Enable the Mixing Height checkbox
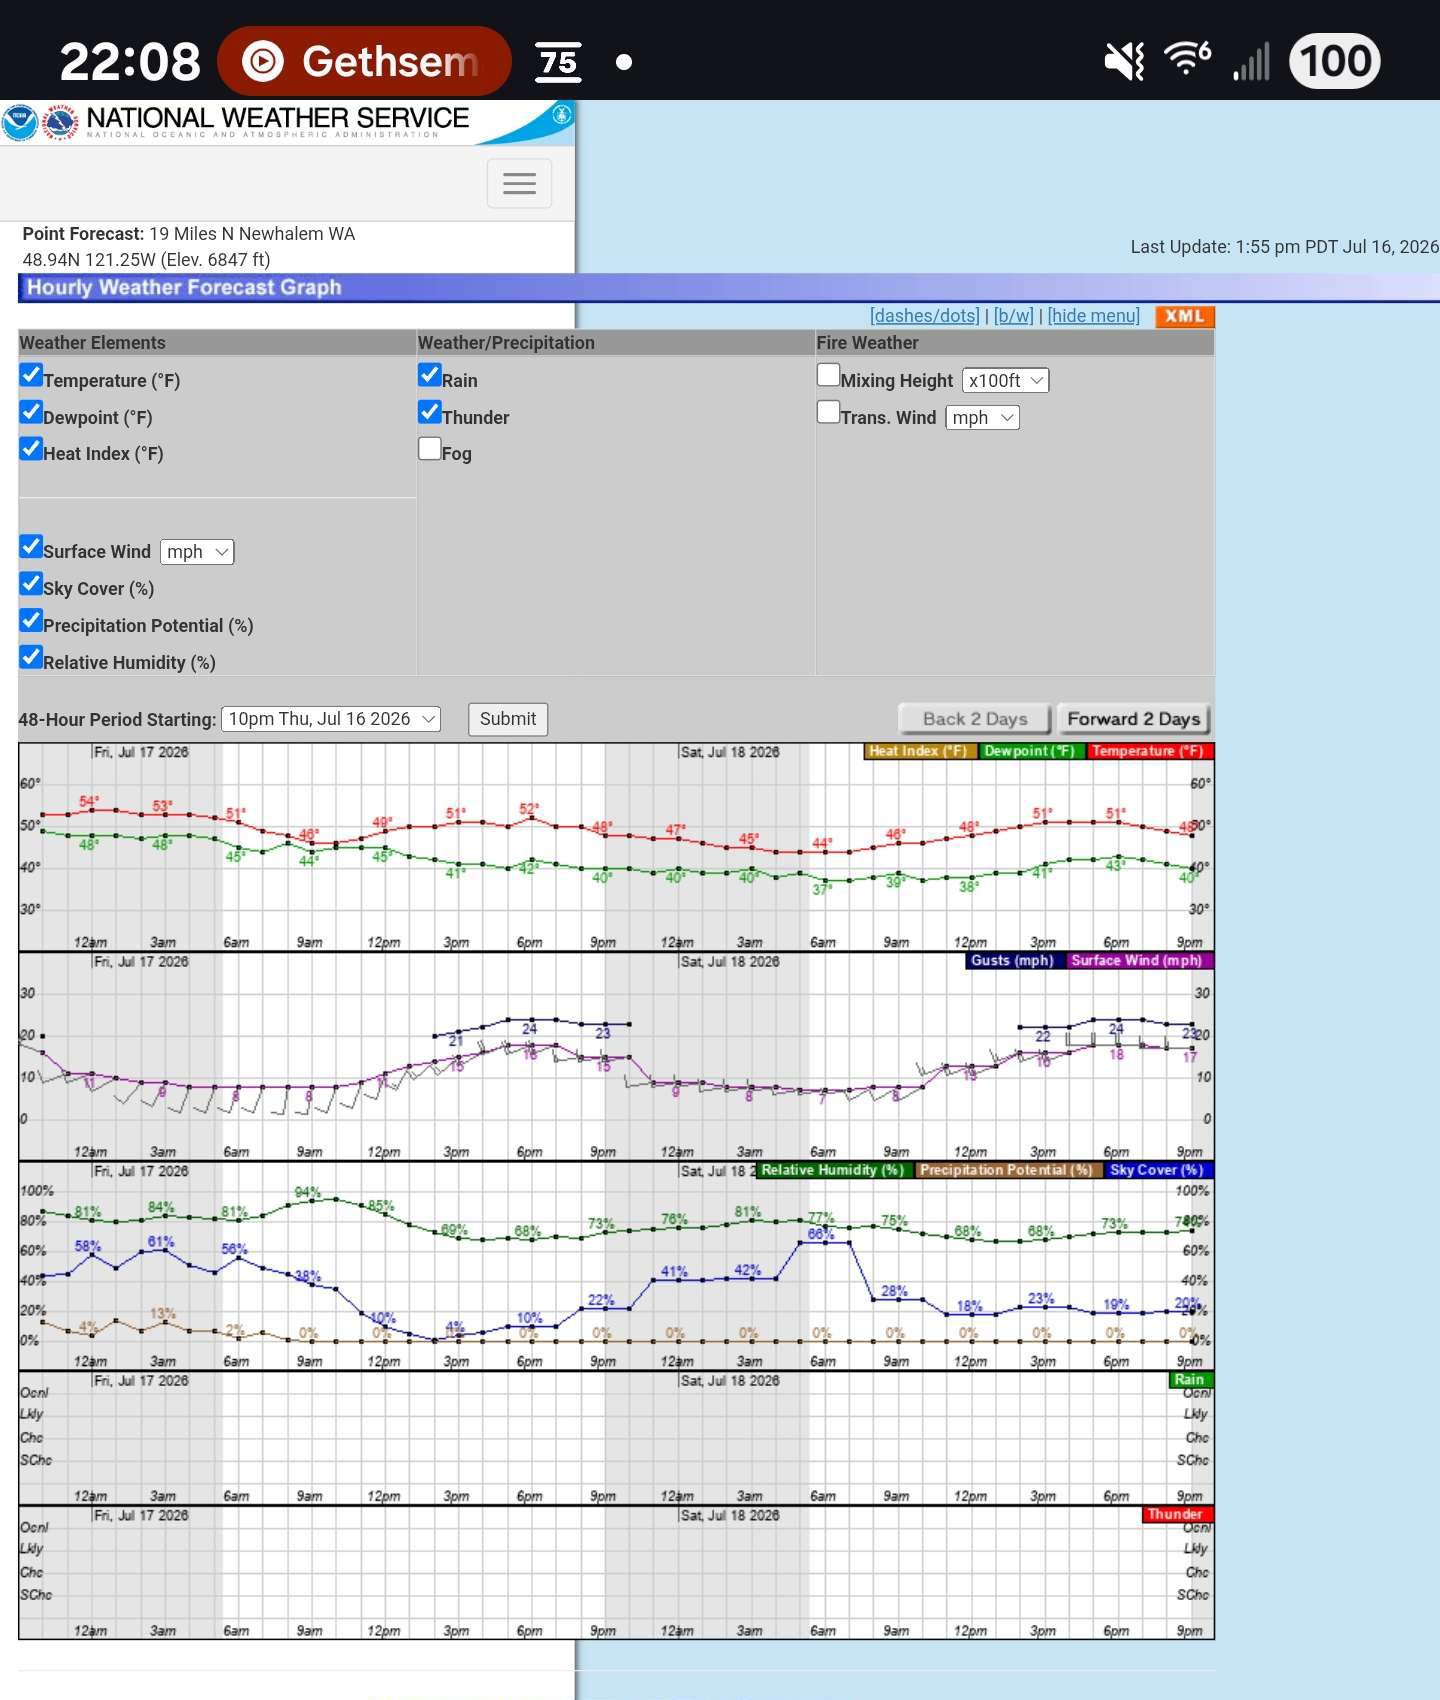The image size is (1440, 1700). coord(828,376)
